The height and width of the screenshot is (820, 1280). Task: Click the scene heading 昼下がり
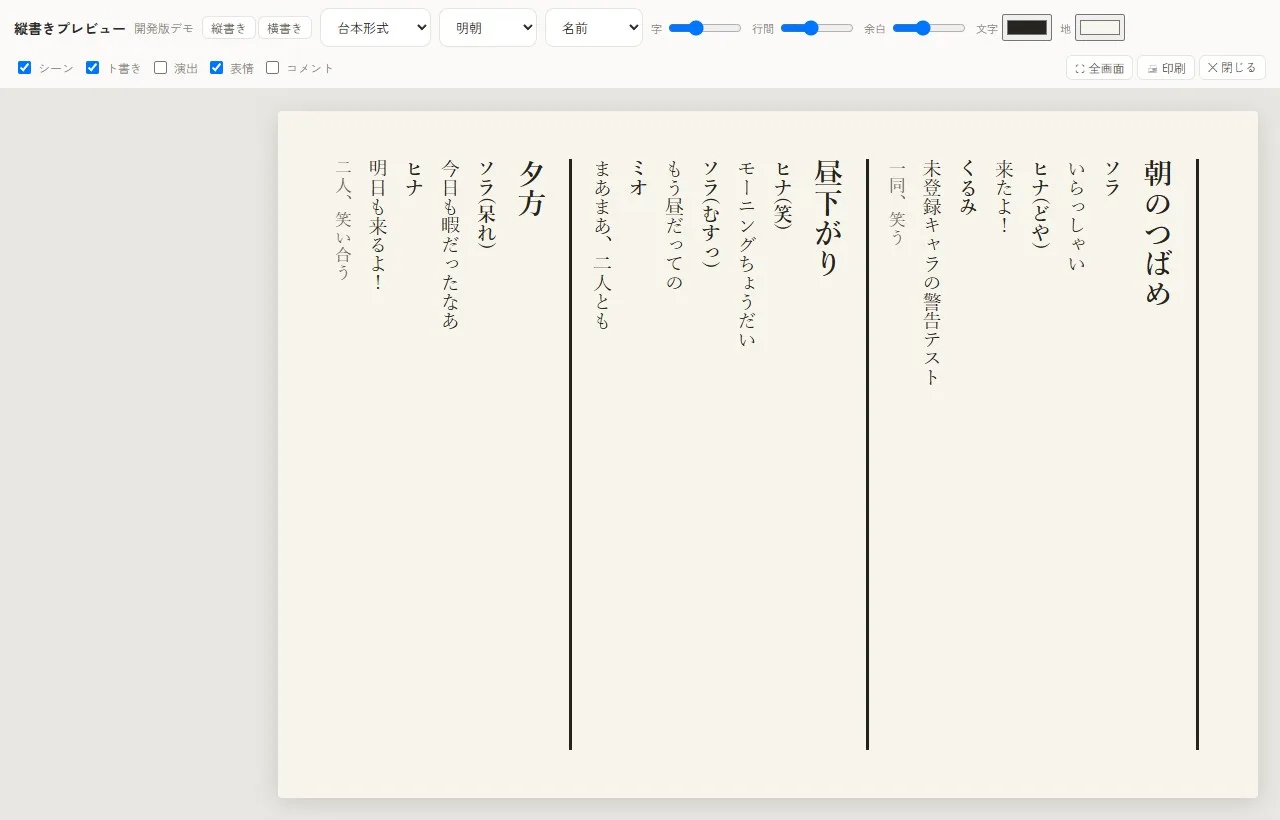tap(828, 218)
